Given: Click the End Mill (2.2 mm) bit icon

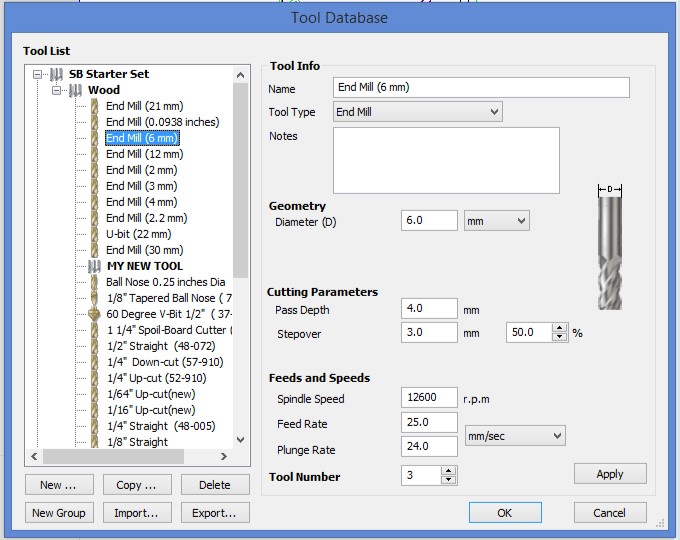Looking at the screenshot, I should 95,218.
